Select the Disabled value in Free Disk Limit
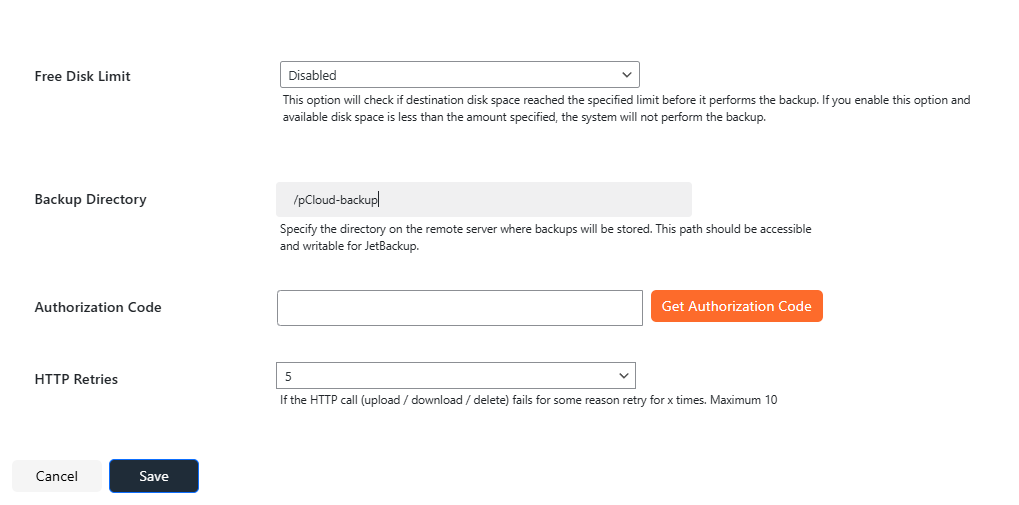This screenshot has height=505, width=1019. [x=313, y=75]
